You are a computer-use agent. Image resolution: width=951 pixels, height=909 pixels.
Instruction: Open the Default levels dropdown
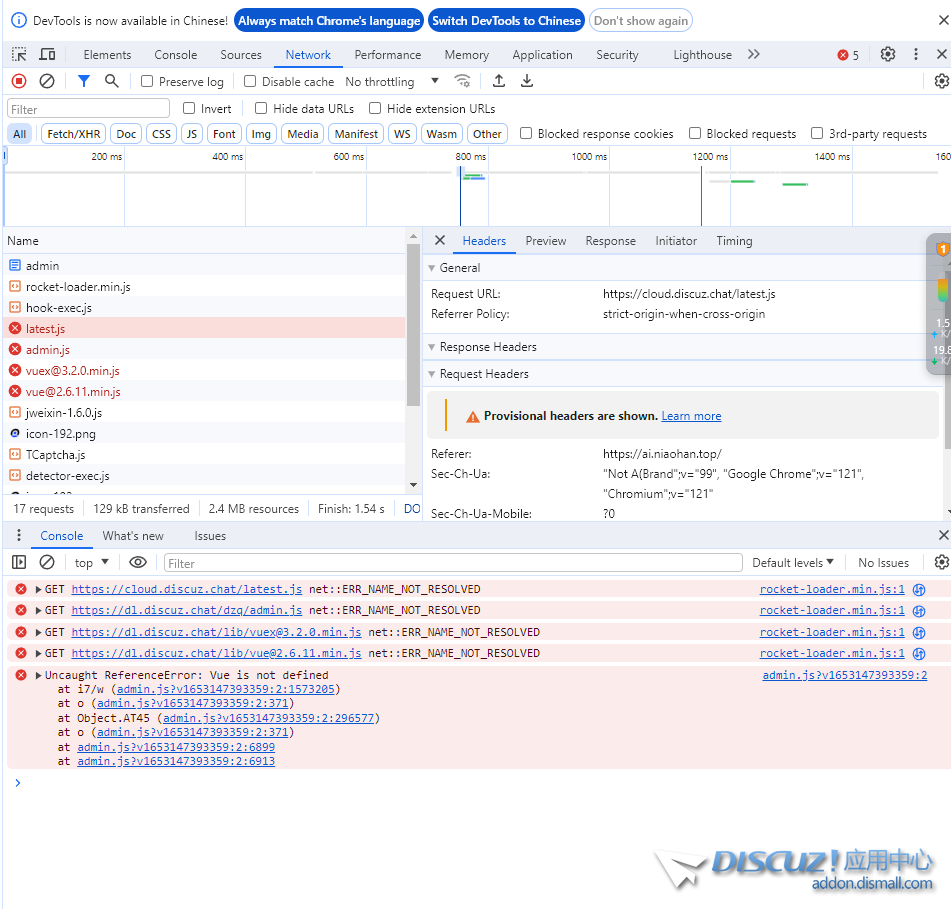tap(793, 563)
